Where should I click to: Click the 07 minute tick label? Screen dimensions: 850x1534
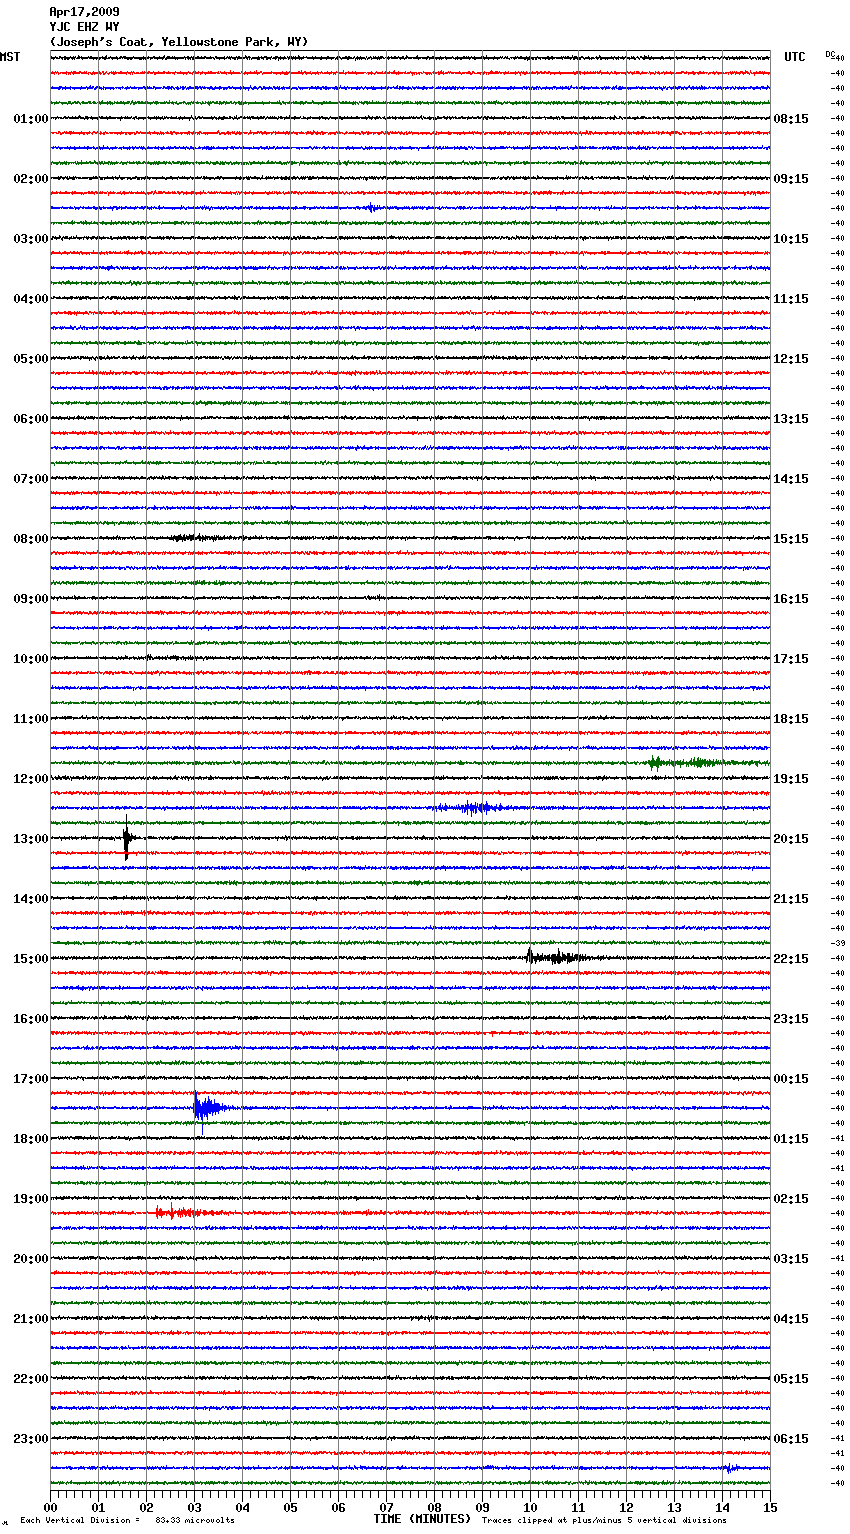[386, 1507]
